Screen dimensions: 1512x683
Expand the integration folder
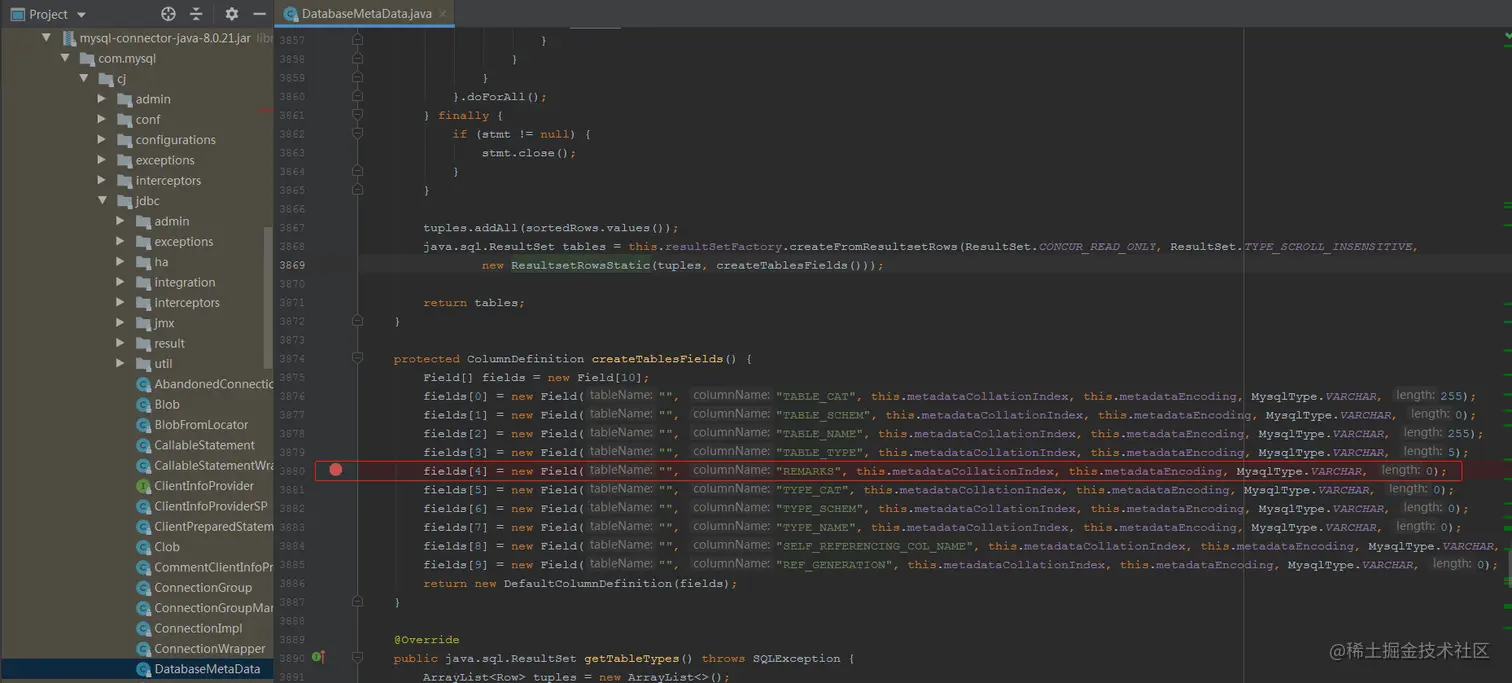[x=121, y=282]
